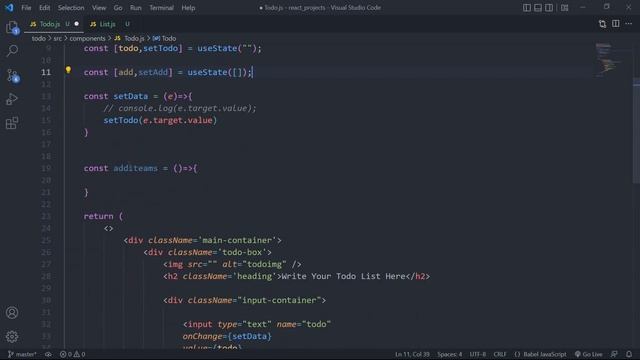
Task: Click the commented console.log line
Action: [180, 108]
